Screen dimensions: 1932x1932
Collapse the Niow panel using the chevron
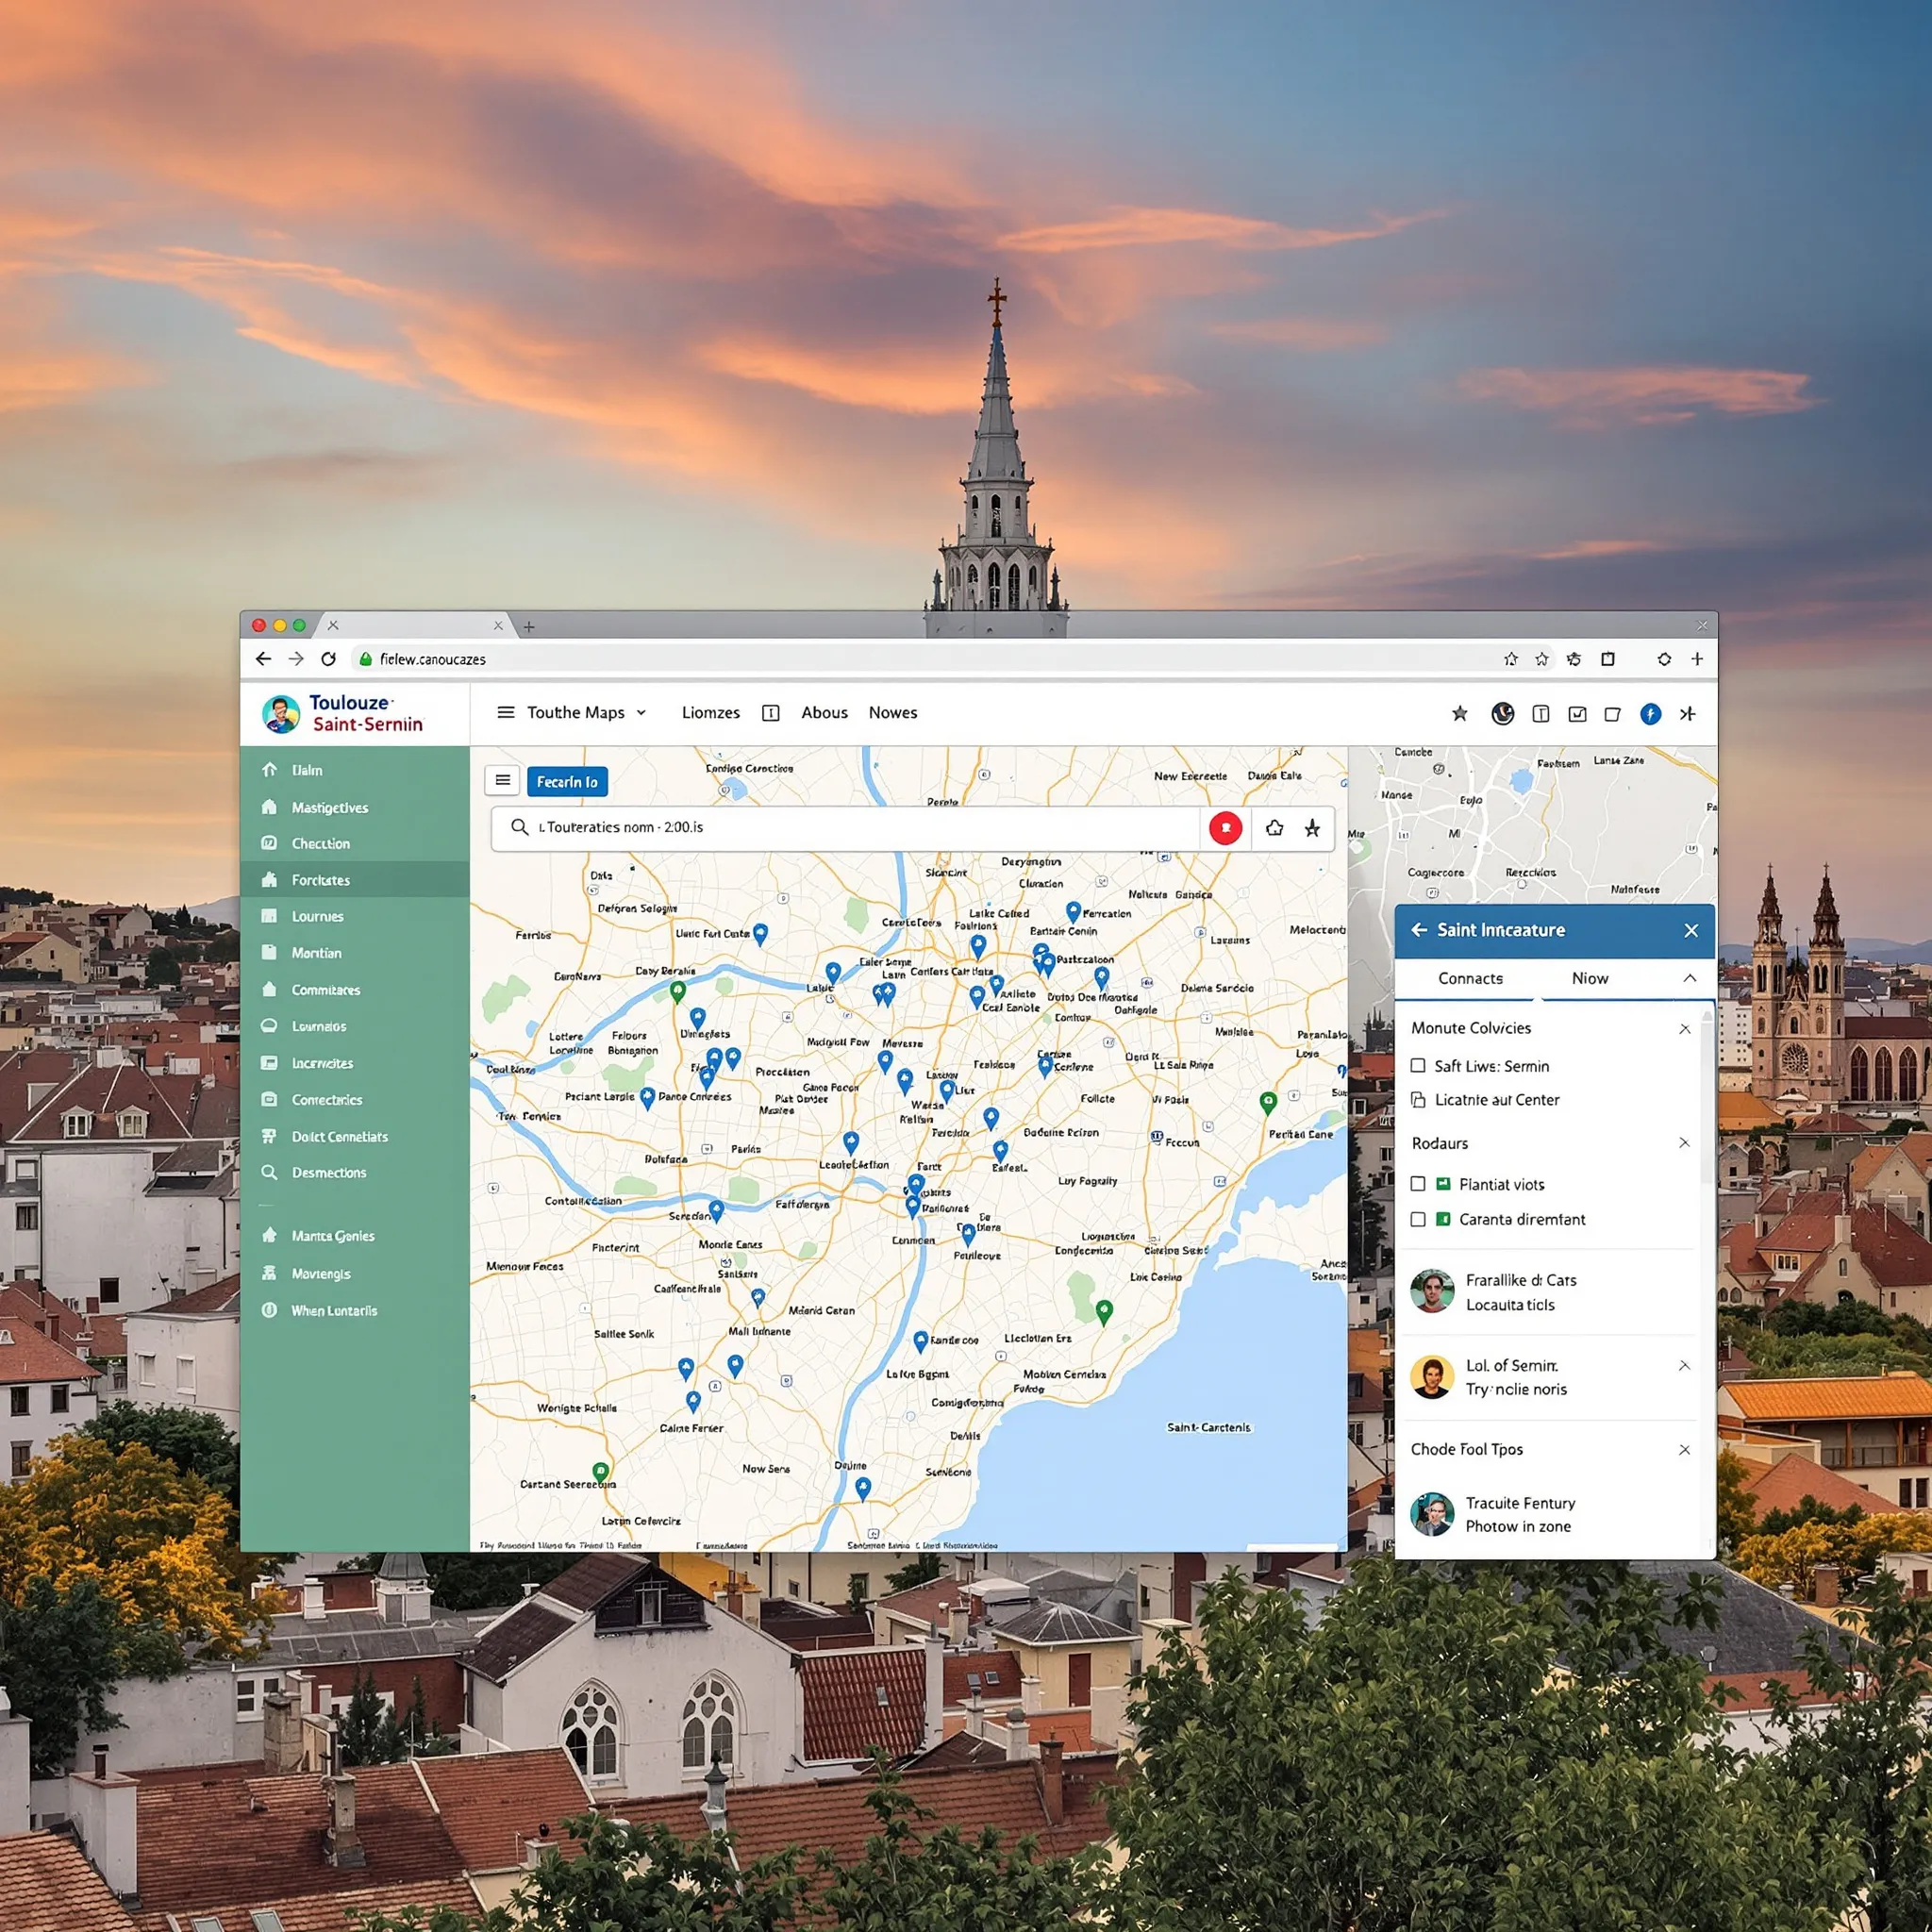(1690, 978)
